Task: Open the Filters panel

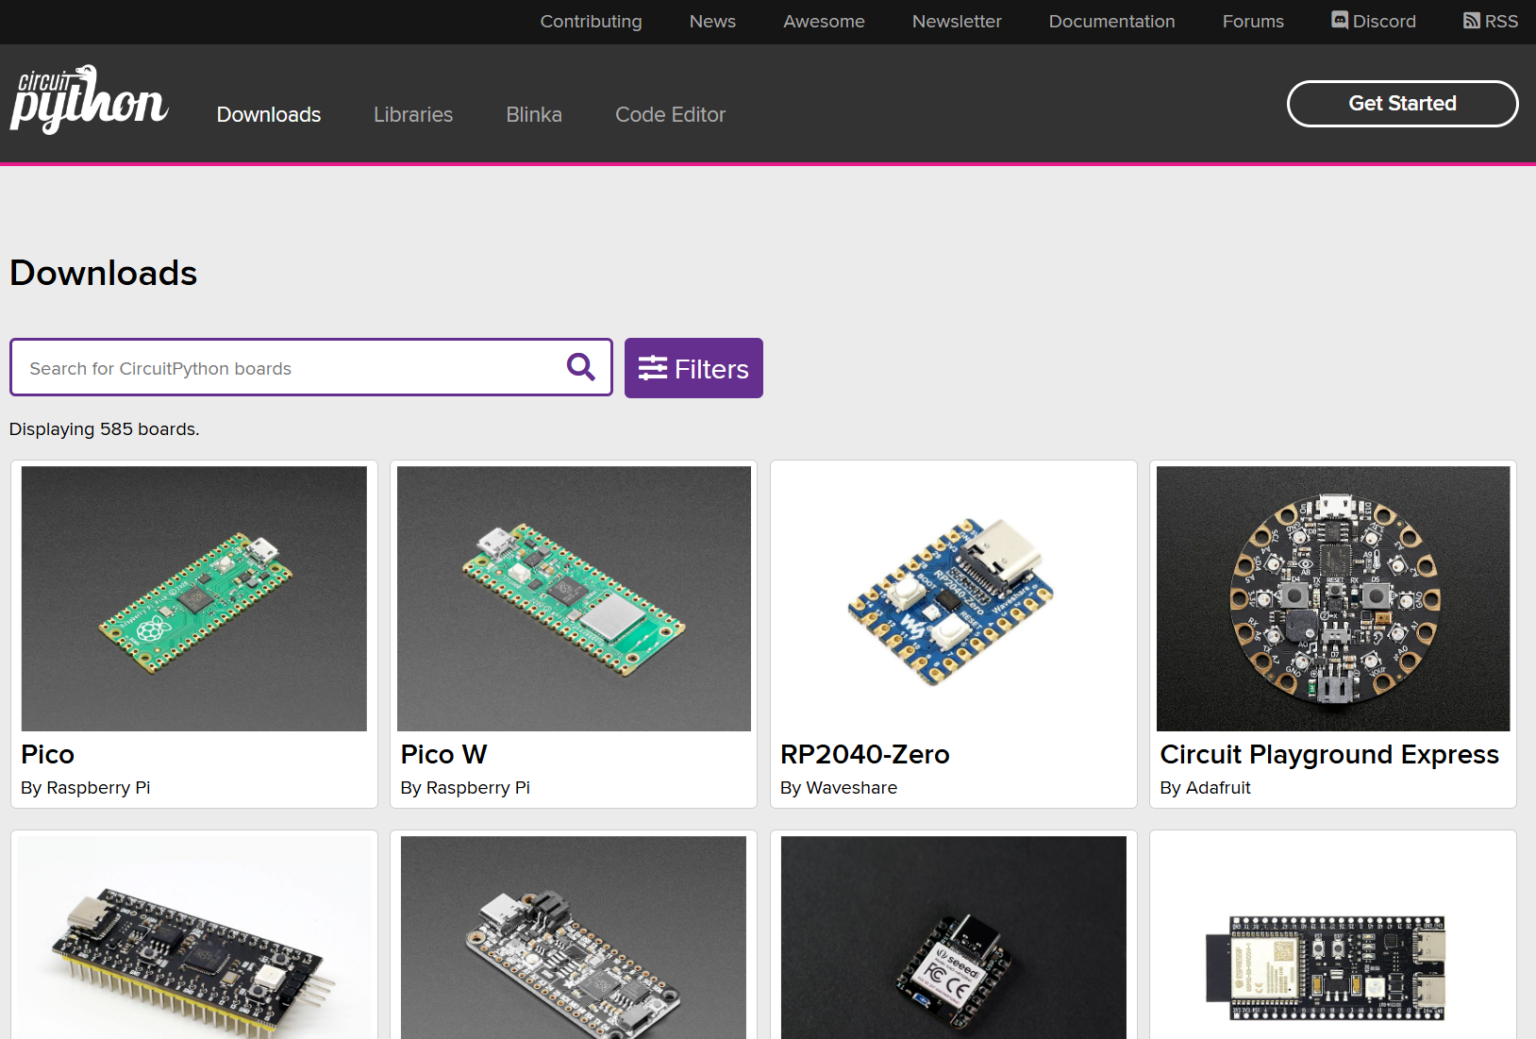Action: [x=693, y=368]
